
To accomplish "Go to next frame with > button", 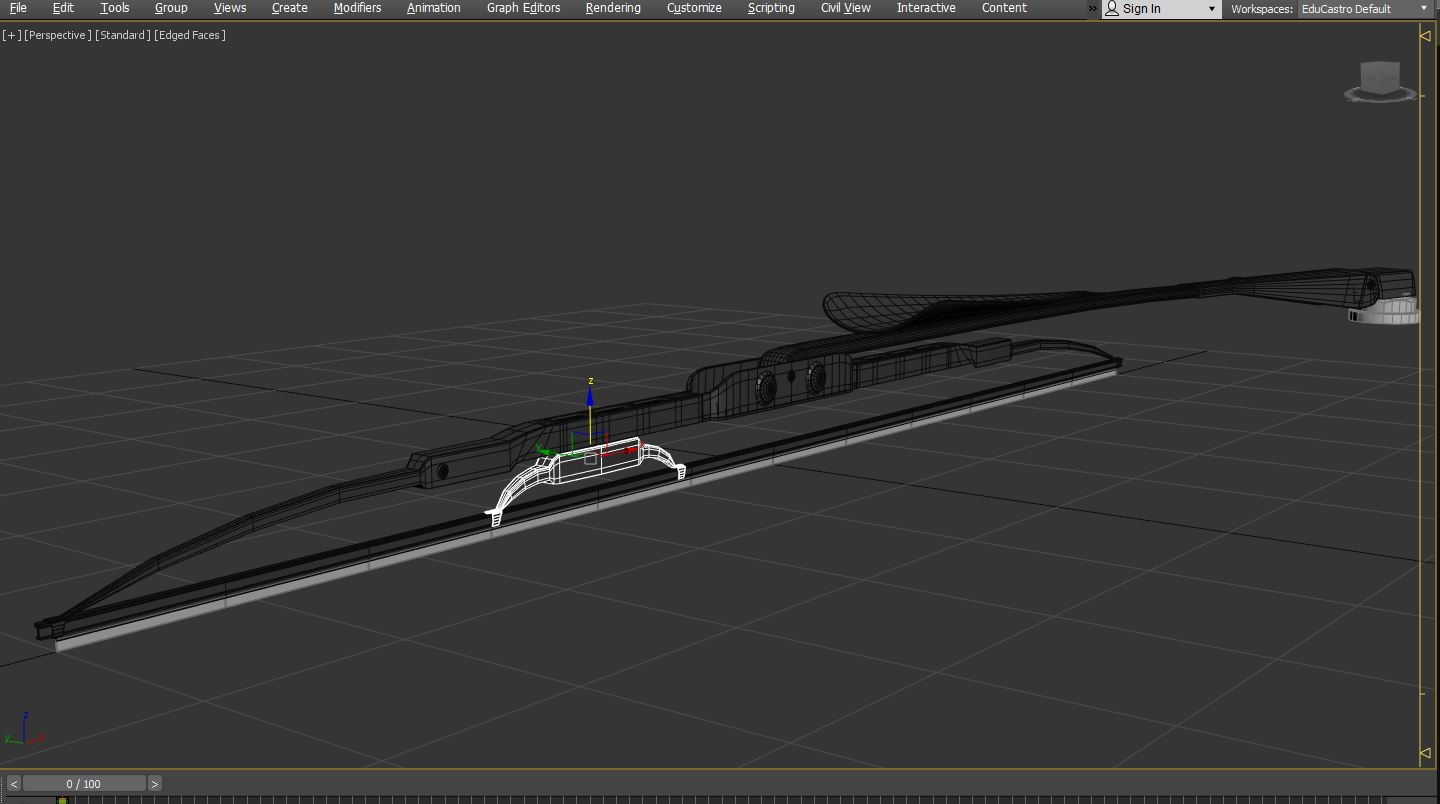I will coord(155,784).
